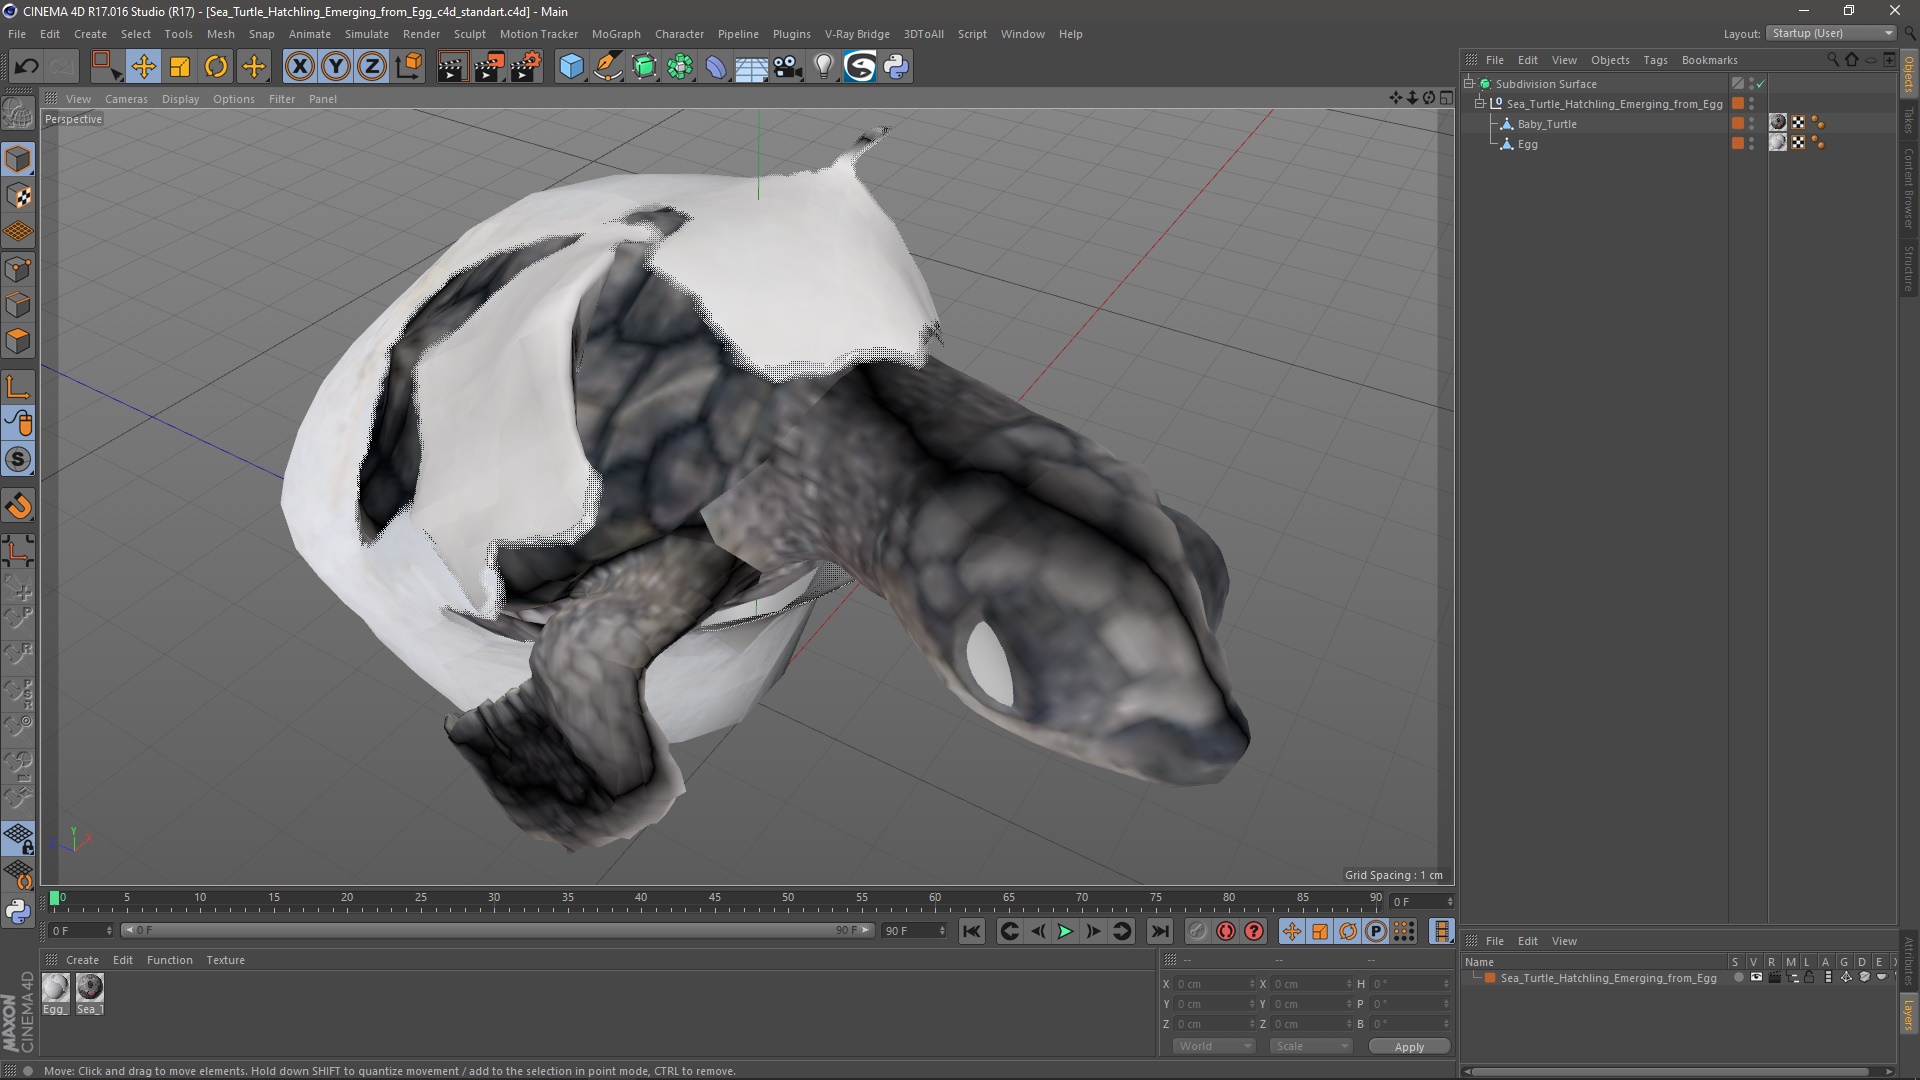Screen dimensions: 1920x1080
Task: Toggle Position key recording
Action: [x=1291, y=931]
